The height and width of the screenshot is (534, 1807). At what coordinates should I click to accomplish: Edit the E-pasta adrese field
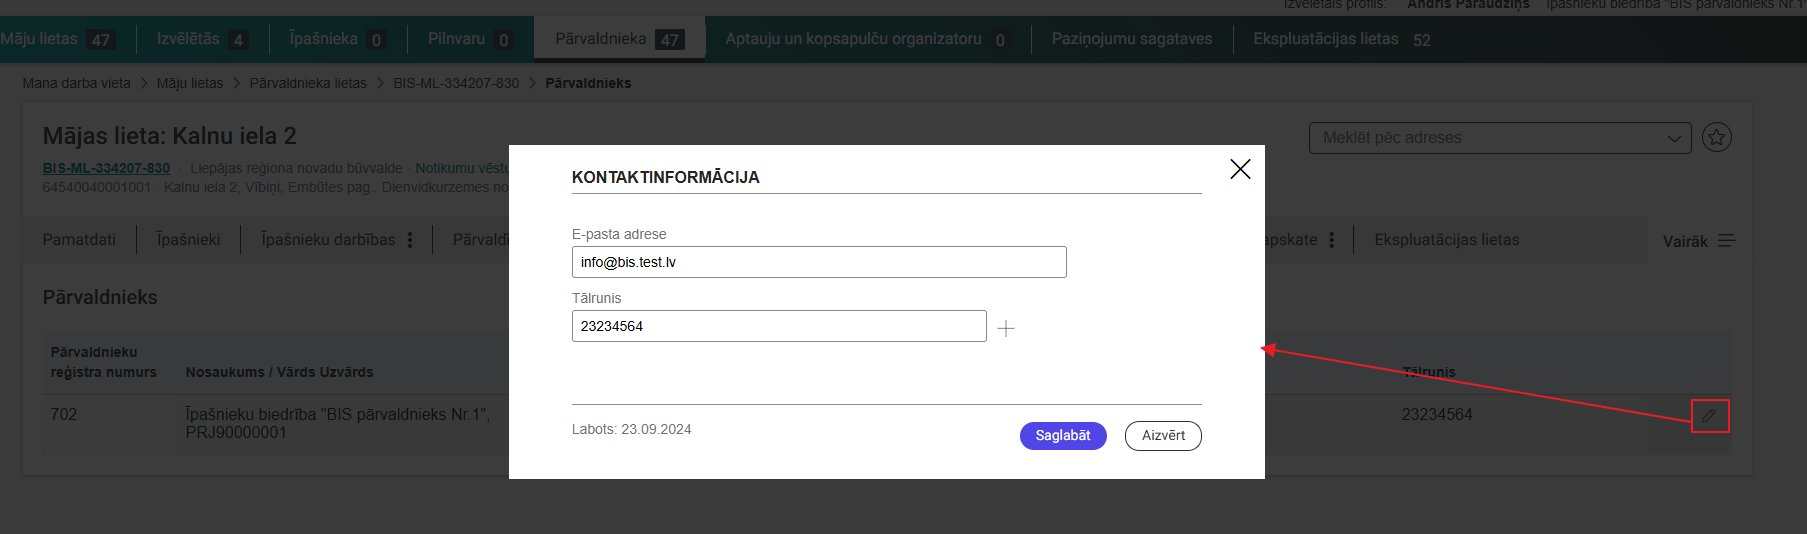(818, 262)
